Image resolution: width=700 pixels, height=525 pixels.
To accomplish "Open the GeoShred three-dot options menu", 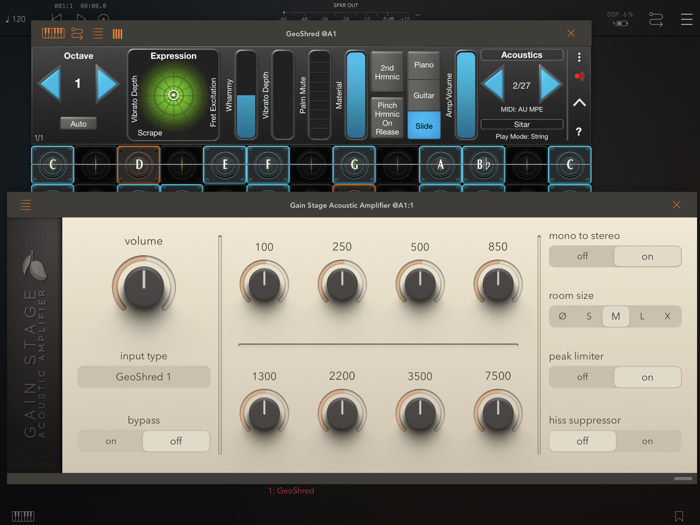I will click(579, 57).
